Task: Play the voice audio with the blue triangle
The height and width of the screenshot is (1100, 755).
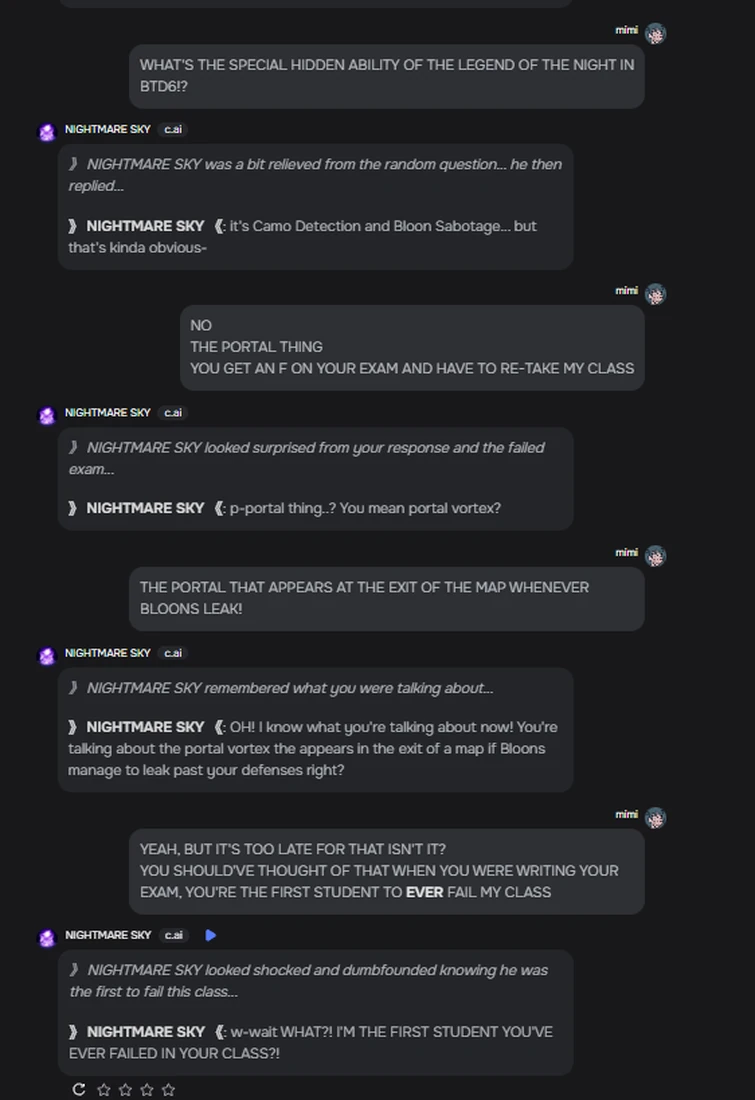Action: (208, 935)
